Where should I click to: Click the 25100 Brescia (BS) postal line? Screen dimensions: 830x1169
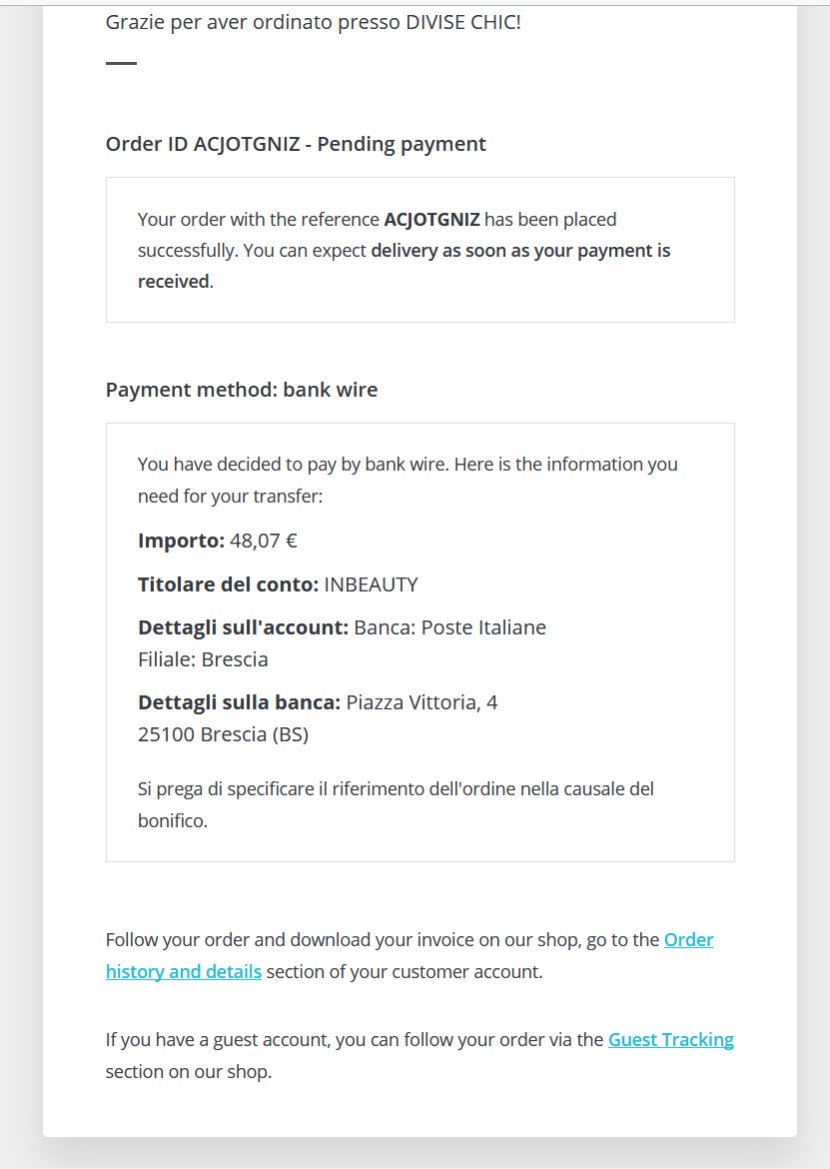pyautogui.click(x=223, y=735)
